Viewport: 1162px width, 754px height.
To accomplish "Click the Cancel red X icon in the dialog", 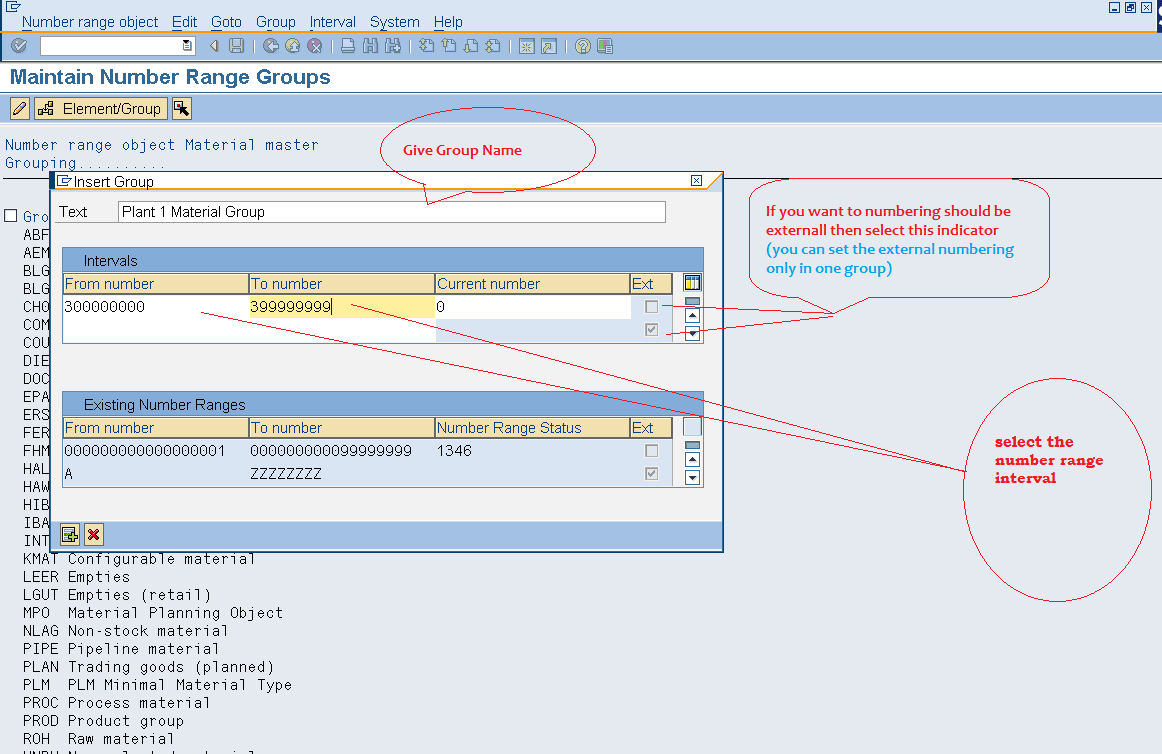I will pyautogui.click(x=92, y=534).
